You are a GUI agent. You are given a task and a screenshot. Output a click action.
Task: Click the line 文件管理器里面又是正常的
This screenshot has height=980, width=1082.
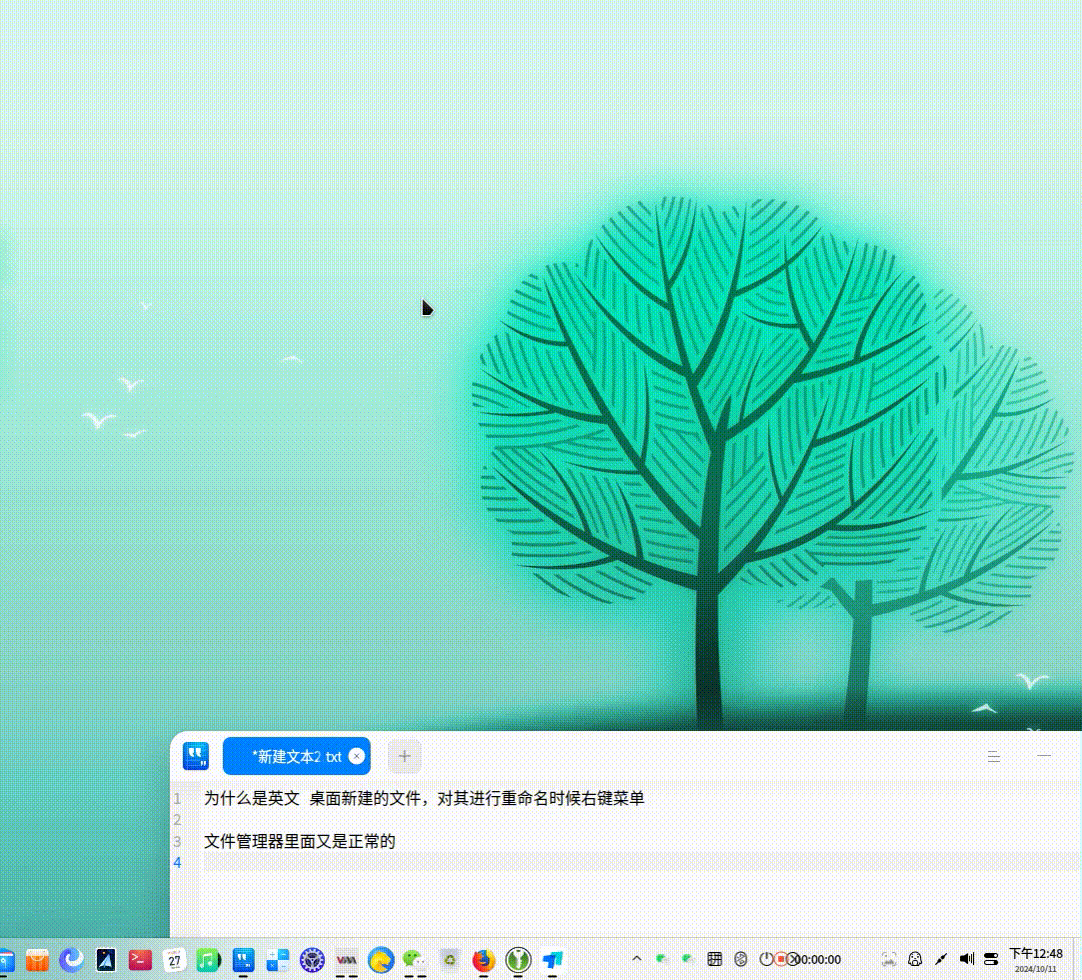point(299,841)
